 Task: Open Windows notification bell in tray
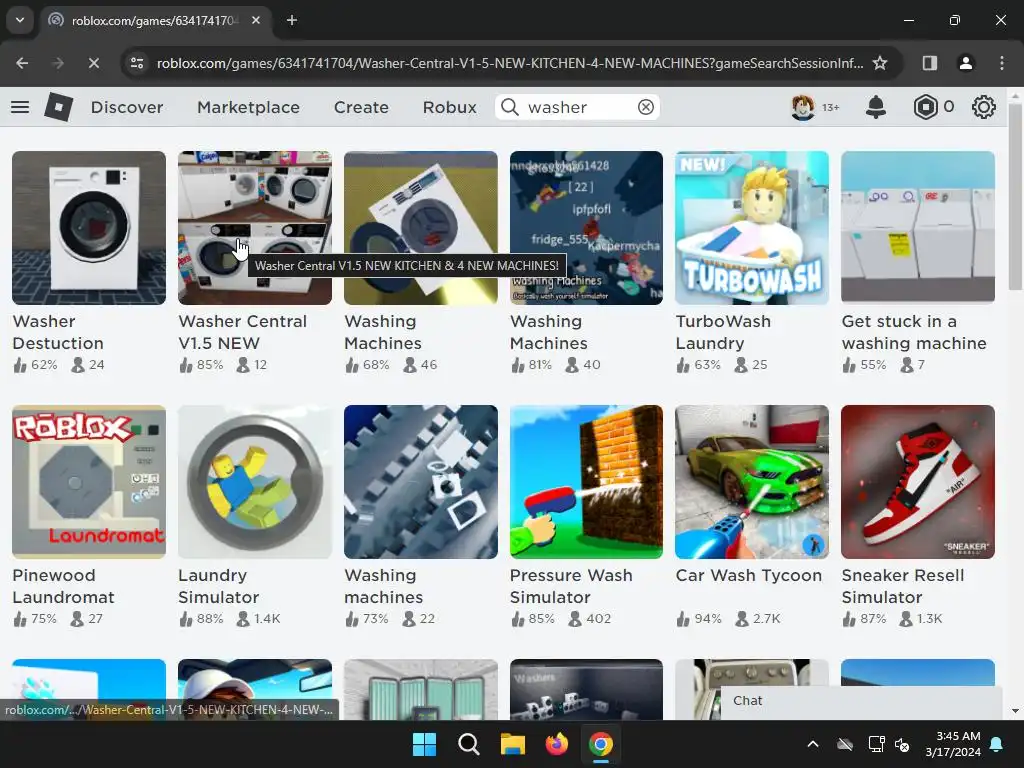(x=997, y=744)
